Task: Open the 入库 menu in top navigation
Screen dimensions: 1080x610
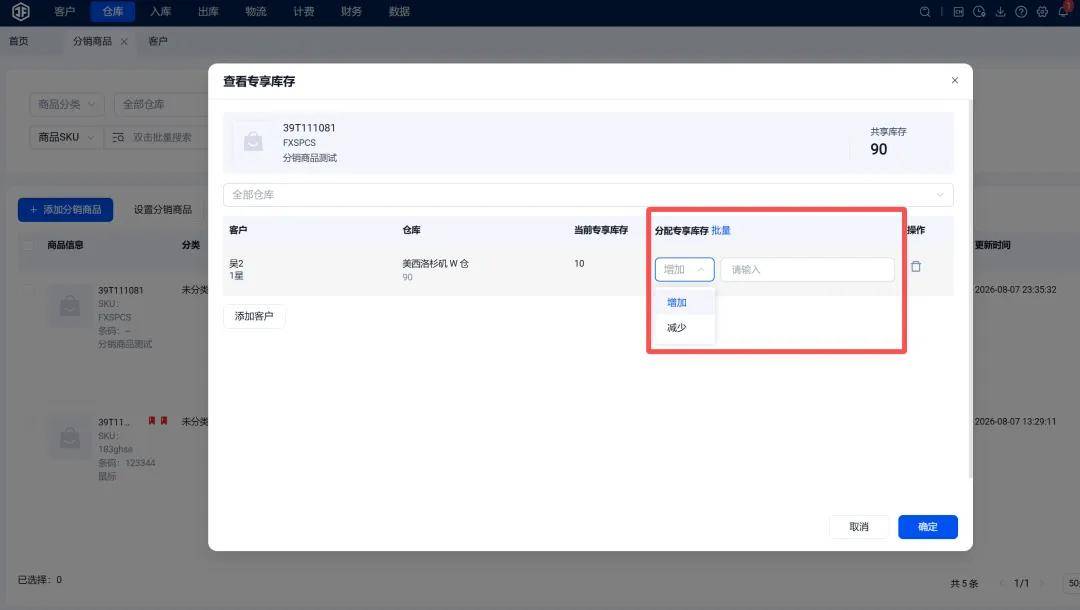Action: pyautogui.click(x=160, y=12)
